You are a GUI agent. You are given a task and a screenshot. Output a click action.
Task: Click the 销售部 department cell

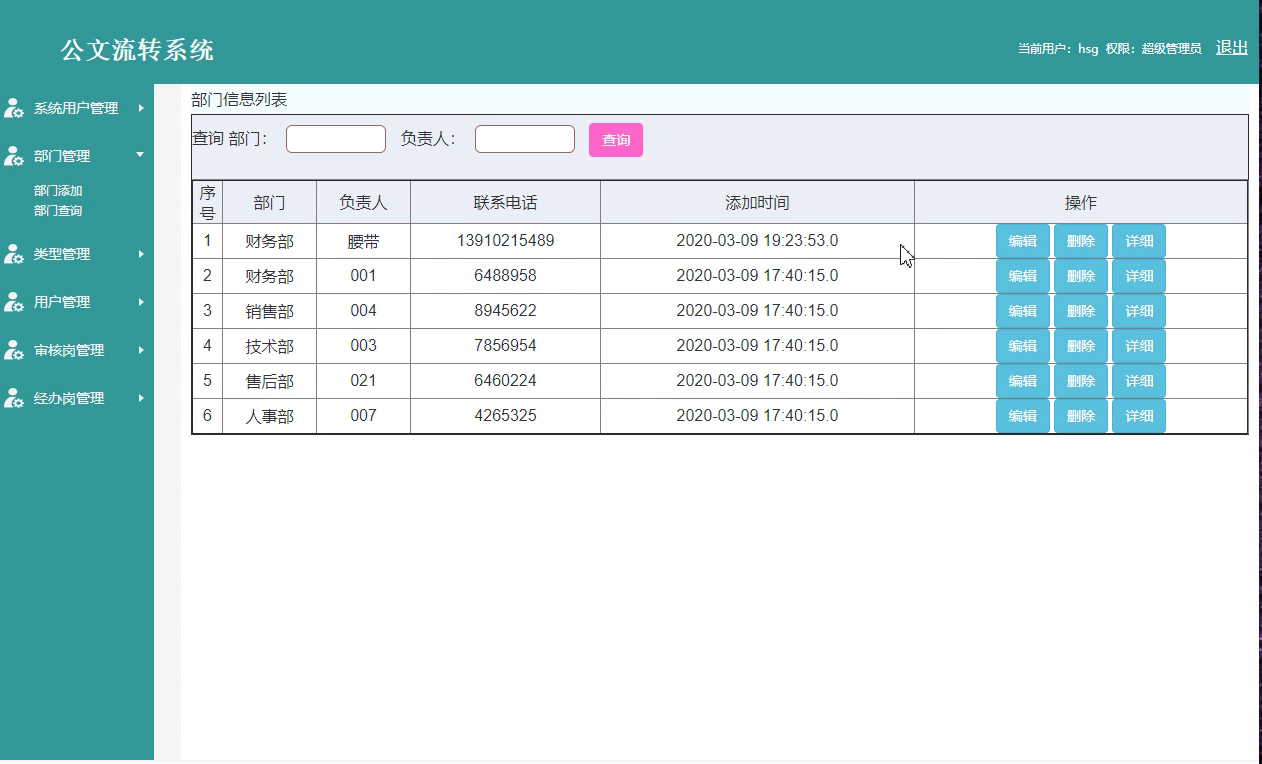(269, 311)
